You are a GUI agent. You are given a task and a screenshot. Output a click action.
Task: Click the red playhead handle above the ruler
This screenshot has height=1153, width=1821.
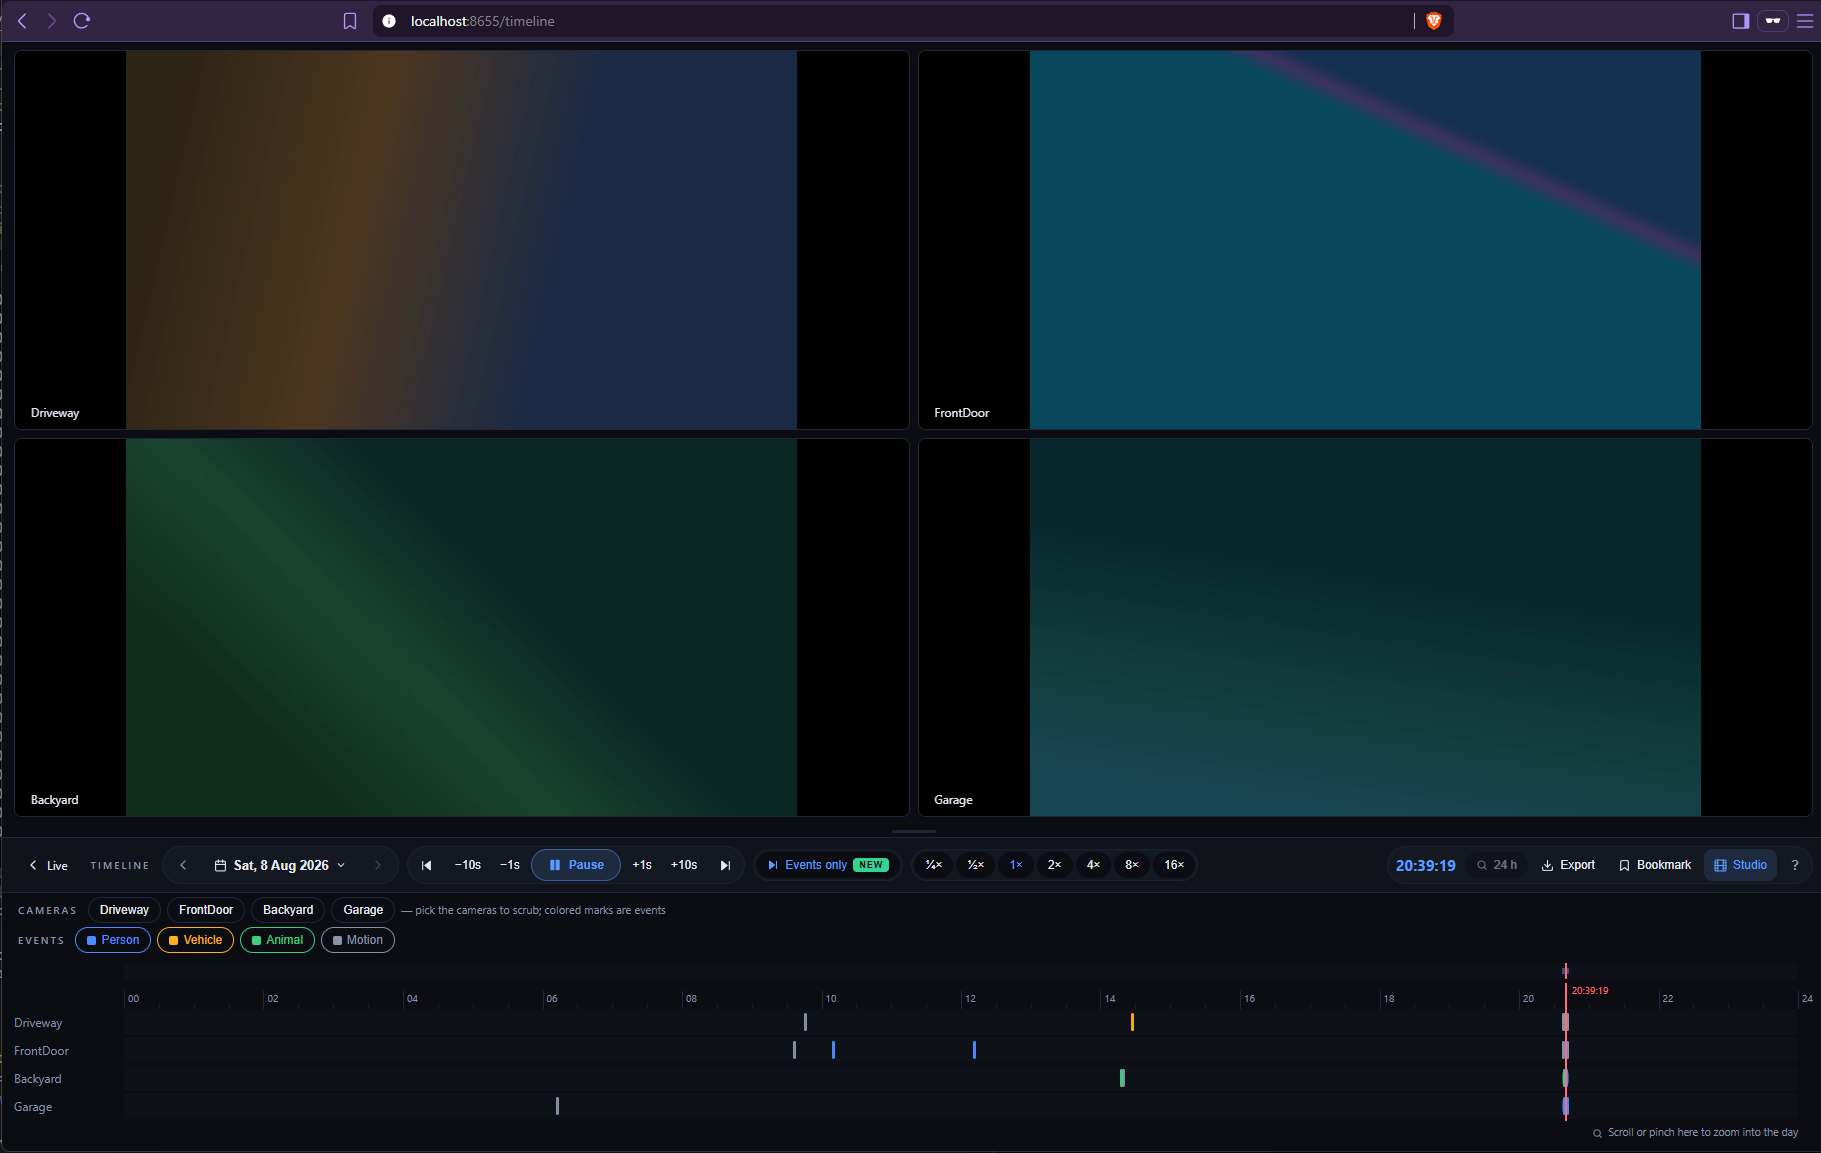(x=1565, y=971)
